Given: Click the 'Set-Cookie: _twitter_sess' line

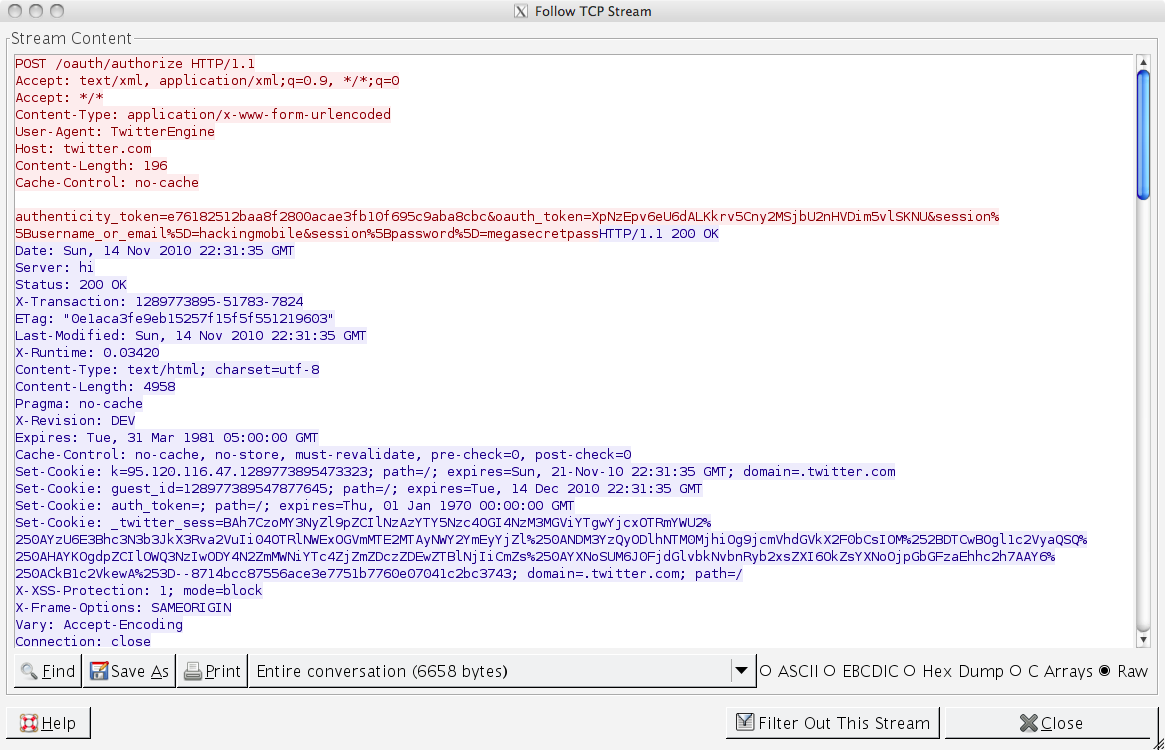Looking at the screenshot, I should click(x=551, y=549).
